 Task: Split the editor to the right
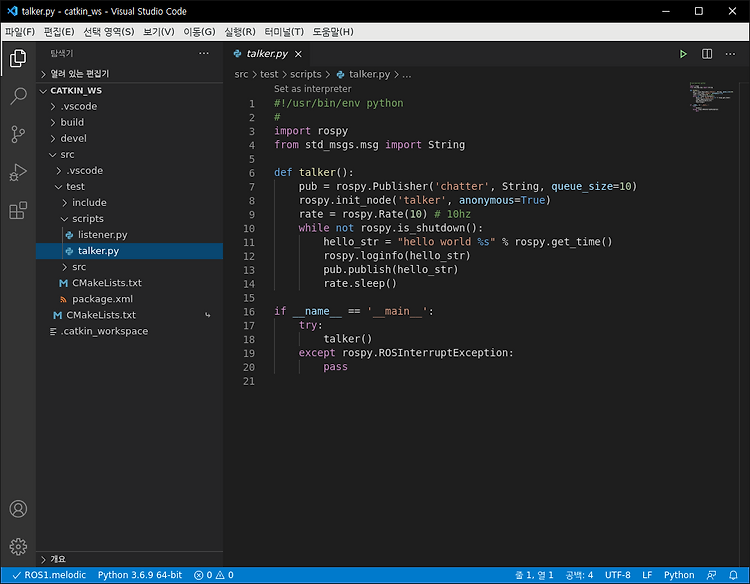[x=707, y=54]
